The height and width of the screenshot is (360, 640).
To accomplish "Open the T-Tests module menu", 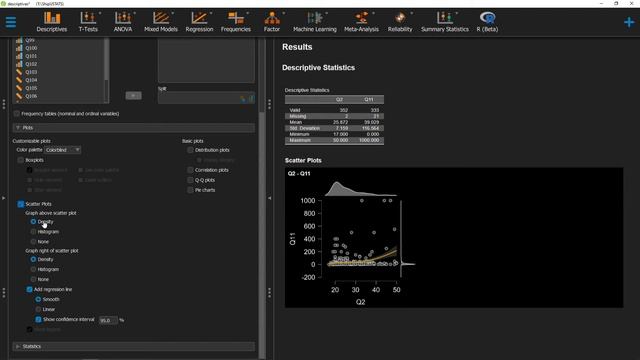I will click(88, 22).
